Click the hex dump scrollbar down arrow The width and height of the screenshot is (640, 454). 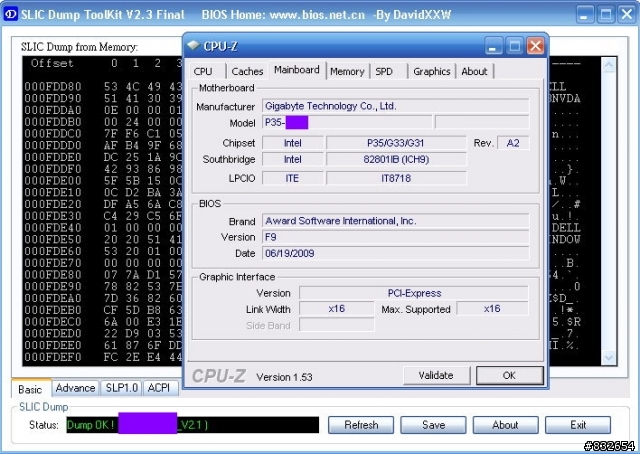pyautogui.click(x=609, y=358)
